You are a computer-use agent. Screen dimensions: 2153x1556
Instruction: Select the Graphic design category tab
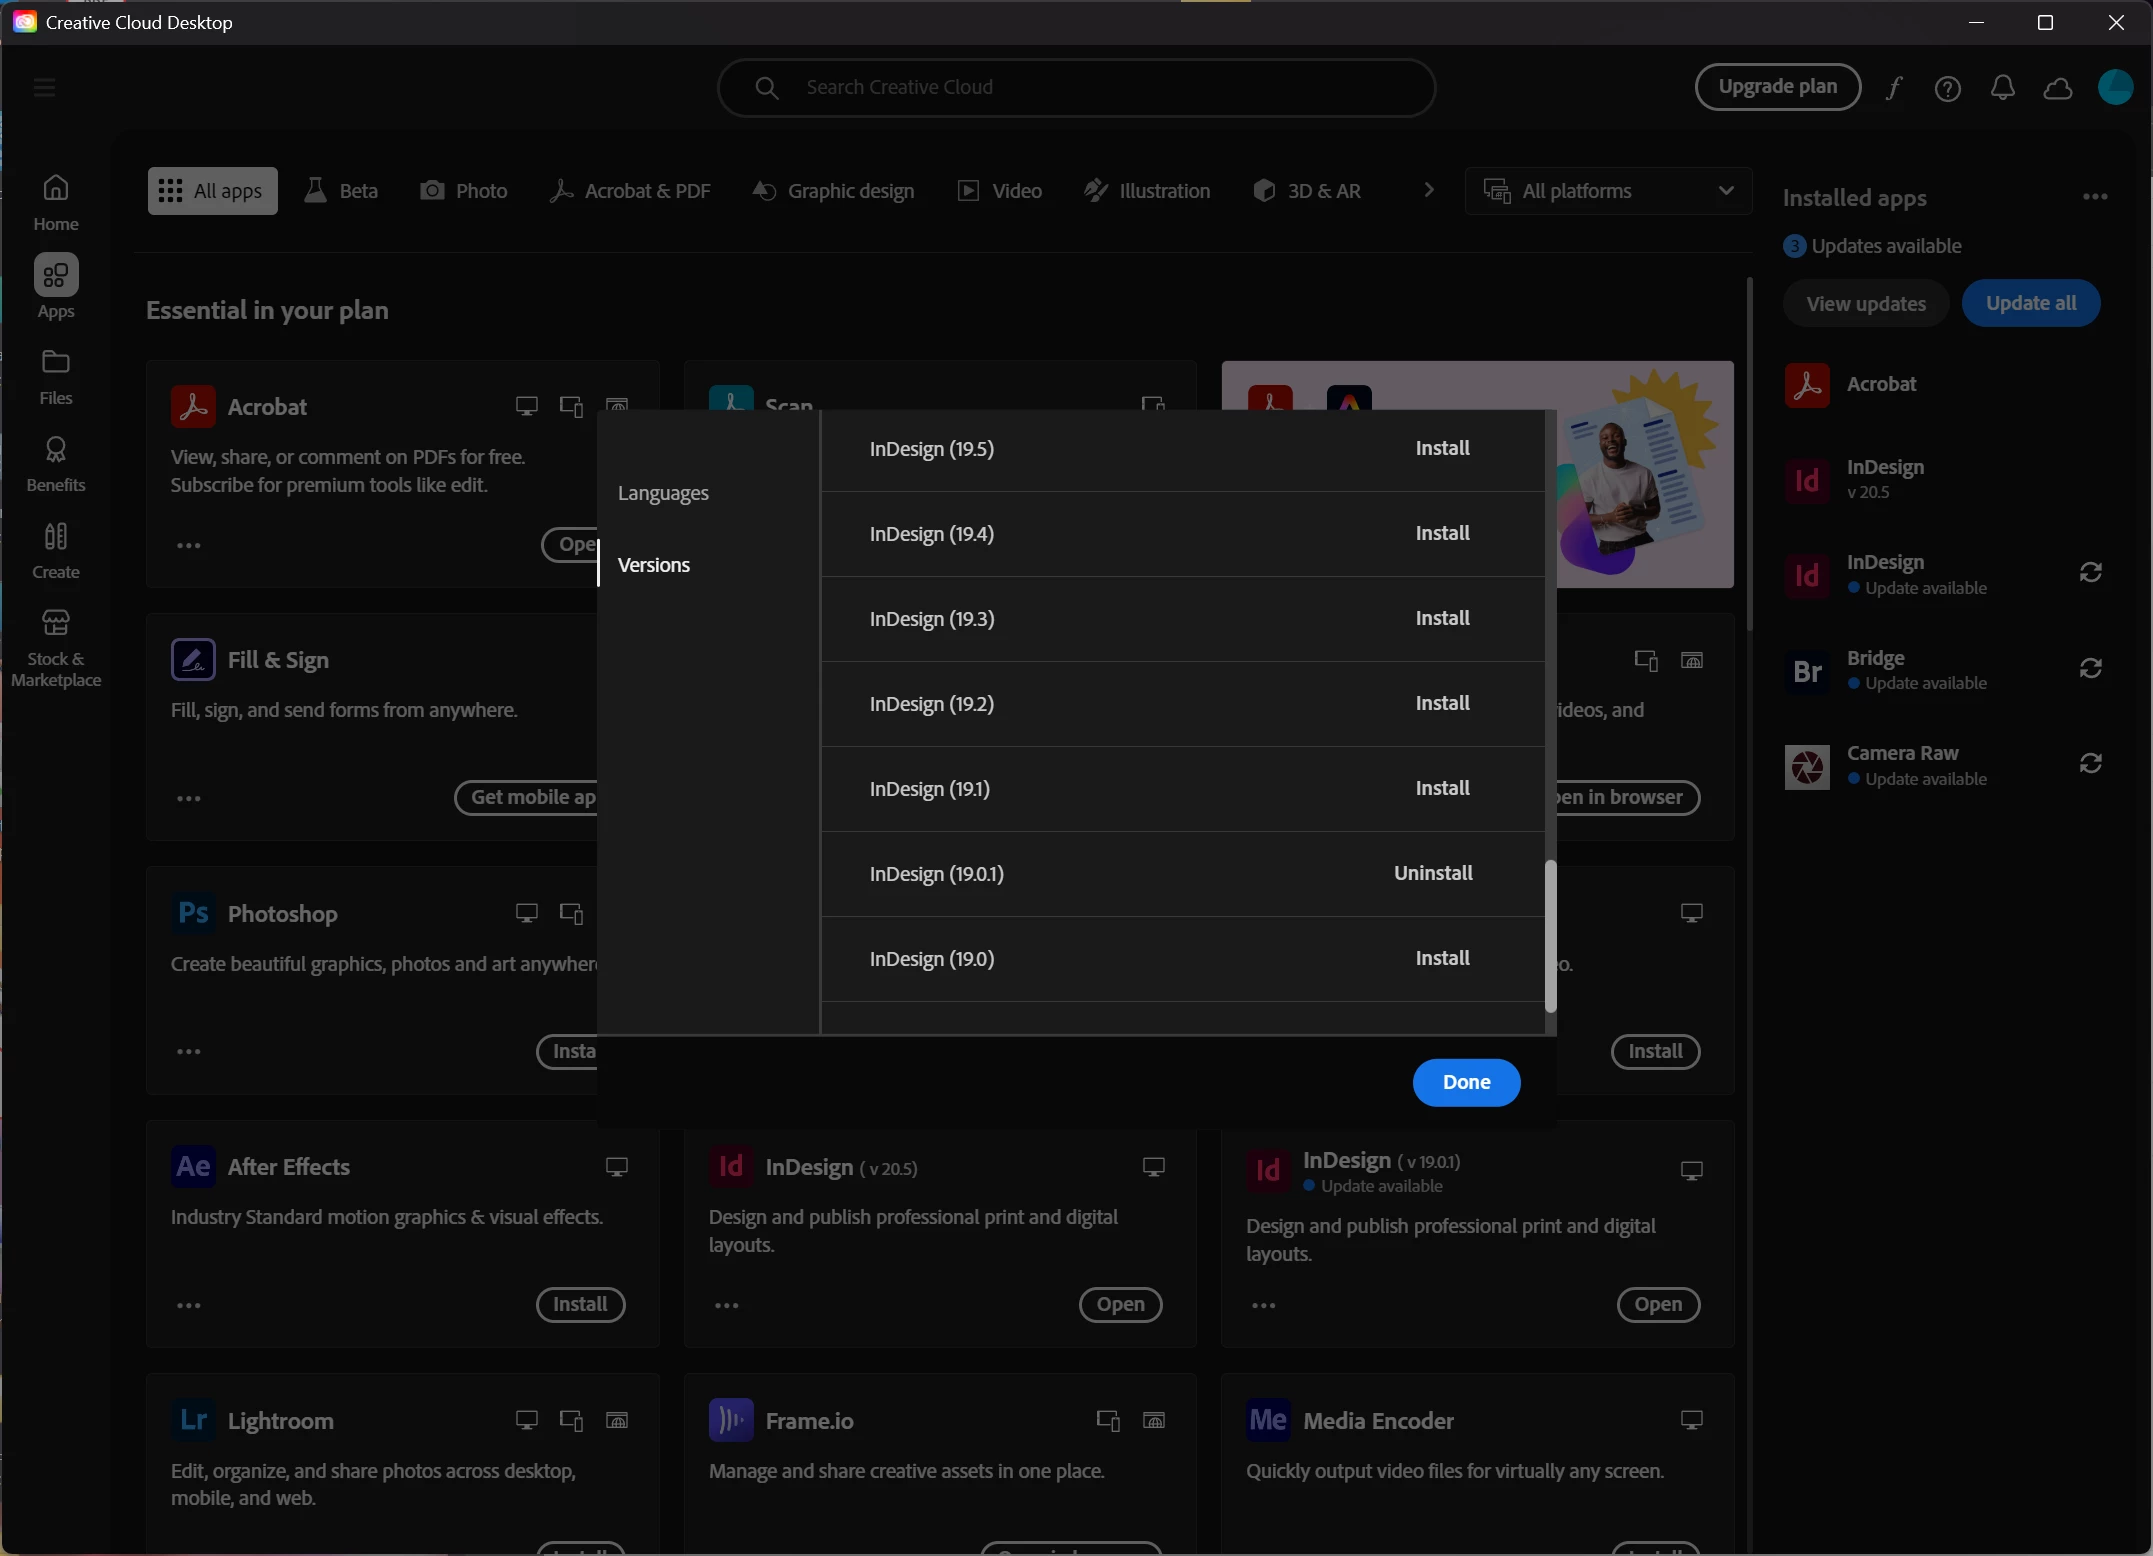click(x=834, y=190)
